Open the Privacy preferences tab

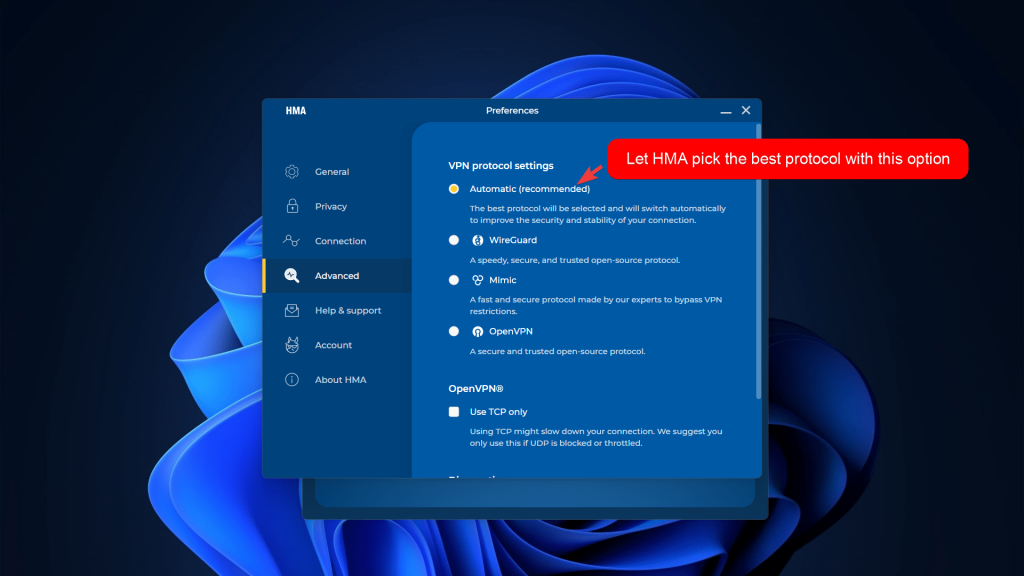coord(337,206)
